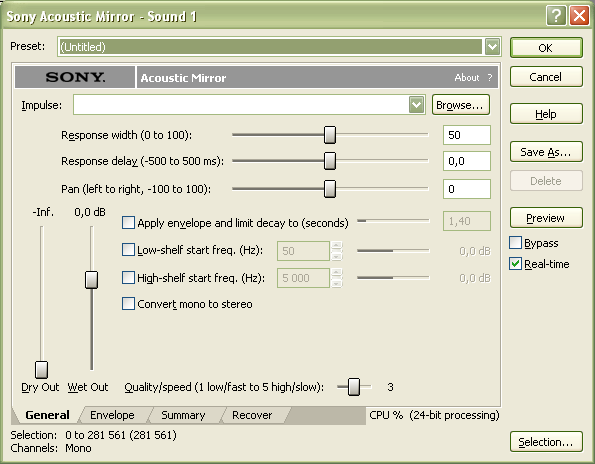Switch to the General tab
This screenshot has height=464, width=595.
(47, 415)
